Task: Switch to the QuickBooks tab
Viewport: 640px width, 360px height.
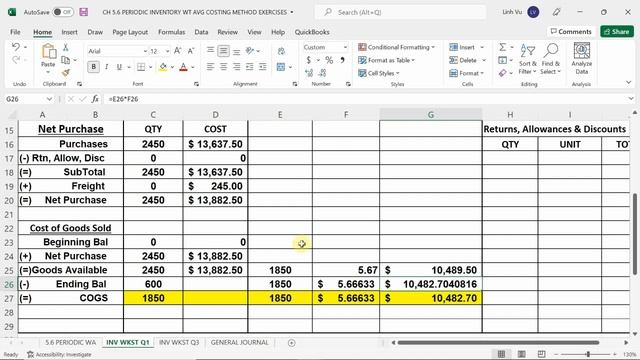Action: 312,32
